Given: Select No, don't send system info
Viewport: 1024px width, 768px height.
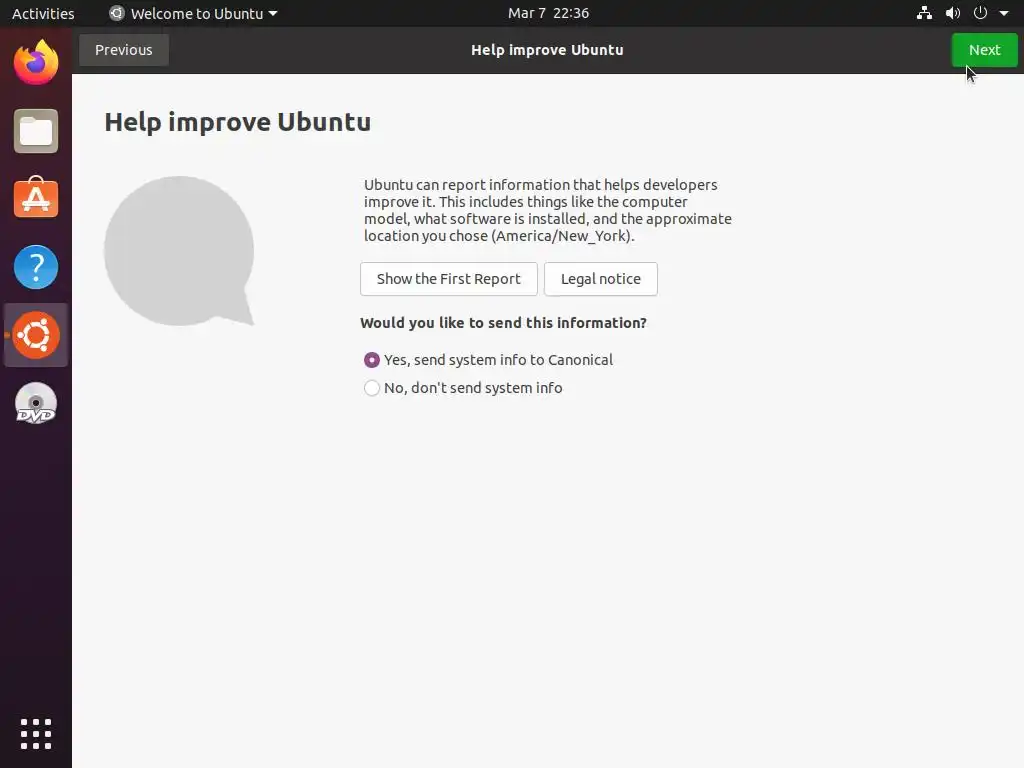Looking at the screenshot, I should pos(463,388).
